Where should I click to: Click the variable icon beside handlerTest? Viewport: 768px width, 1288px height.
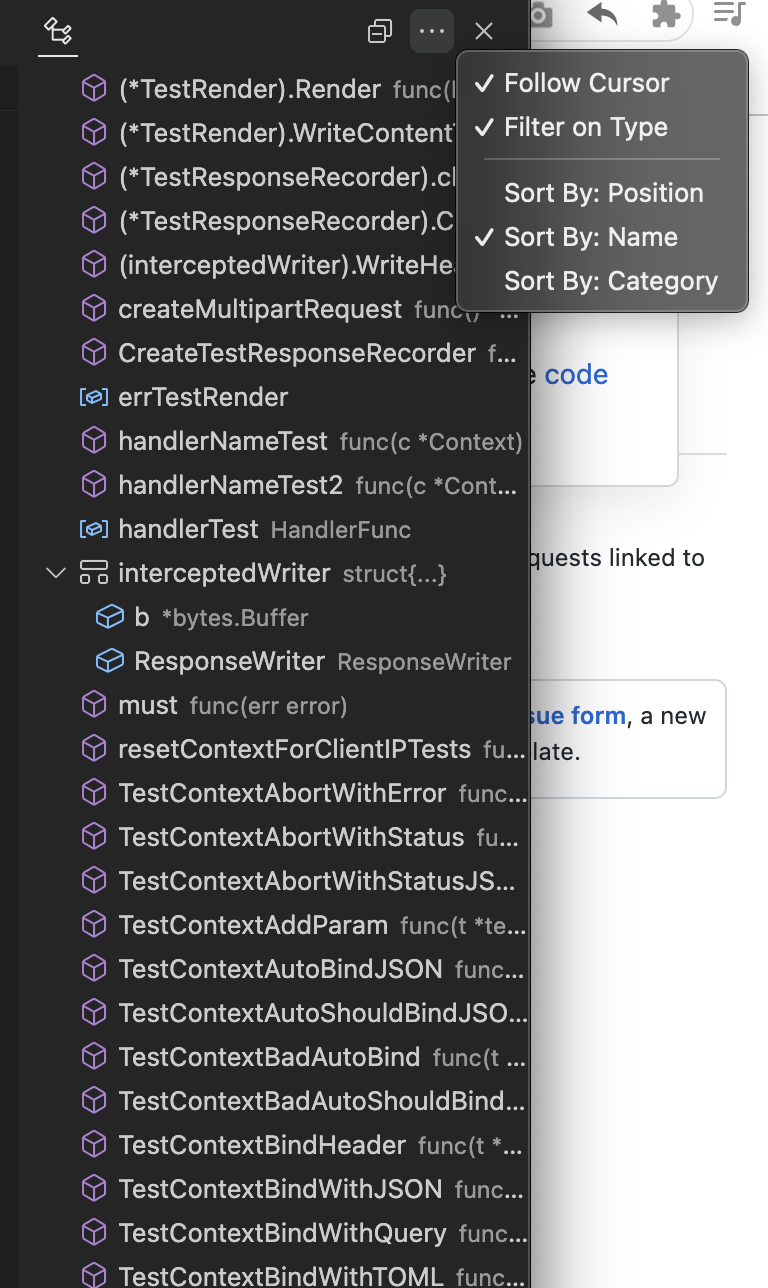point(93,529)
